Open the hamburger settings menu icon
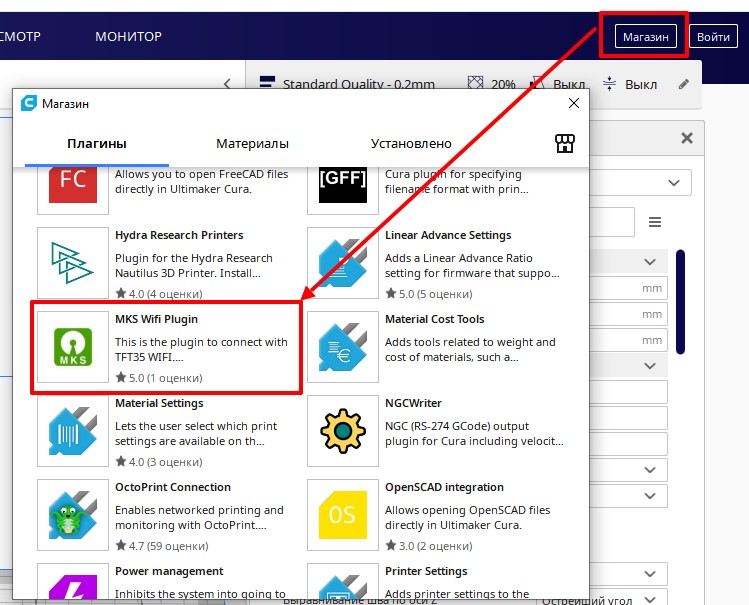 pyautogui.click(x=655, y=222)
